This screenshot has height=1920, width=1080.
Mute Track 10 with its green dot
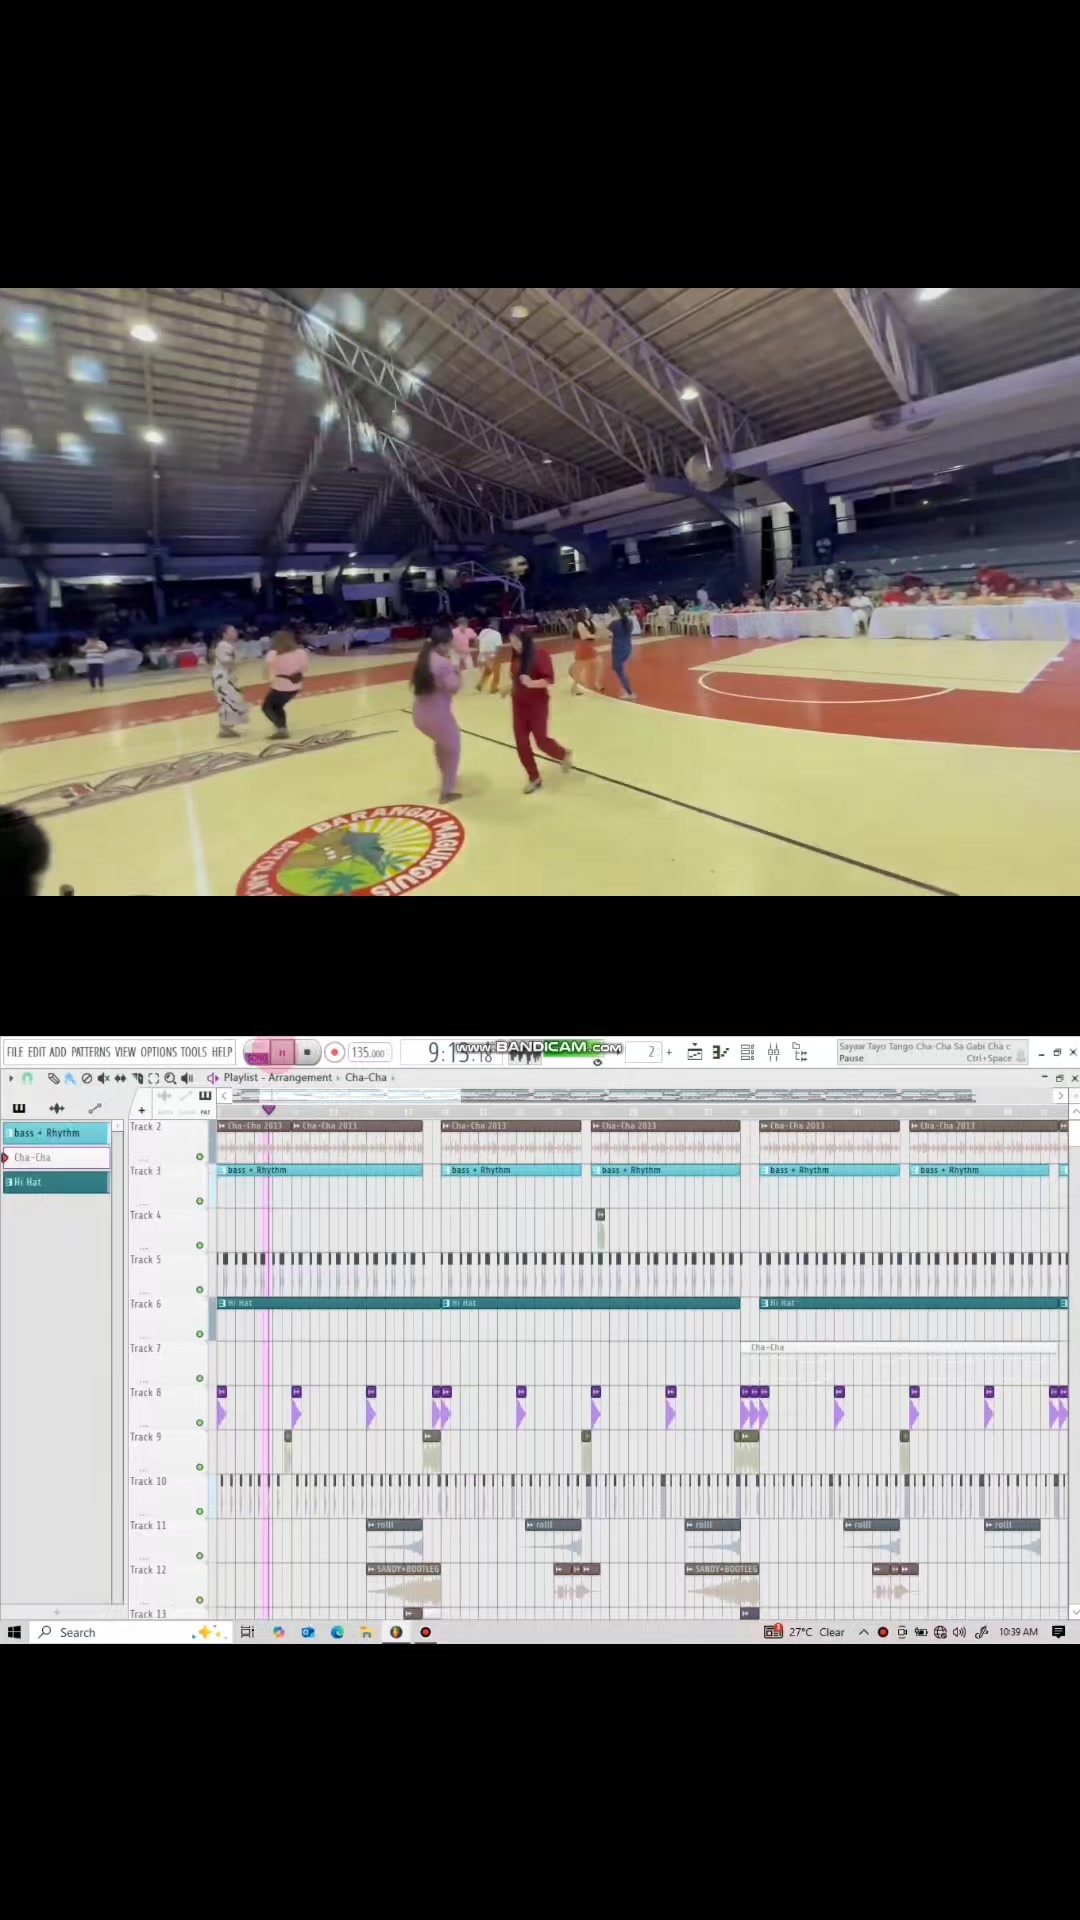(x=200, y=1512)
